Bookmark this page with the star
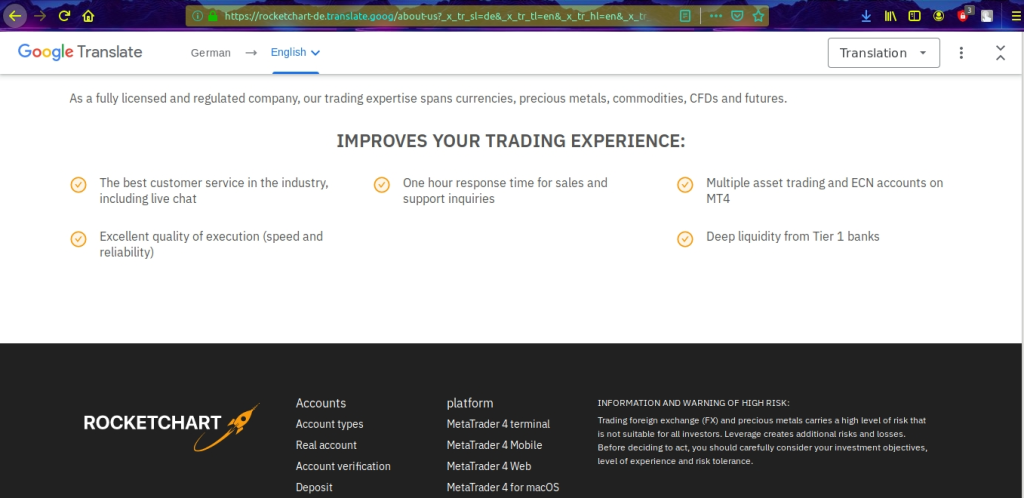The height and width of the screenshot is (498, 1024). click(758, 16)
